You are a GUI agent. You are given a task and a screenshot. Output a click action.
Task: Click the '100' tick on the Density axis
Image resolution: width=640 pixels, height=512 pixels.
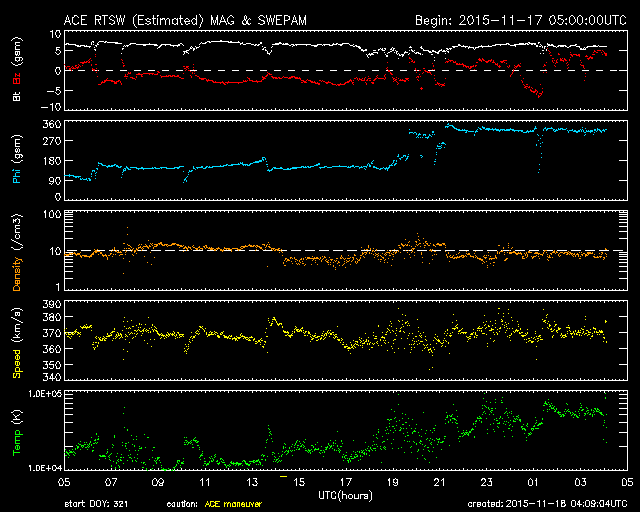coord(52,214)
